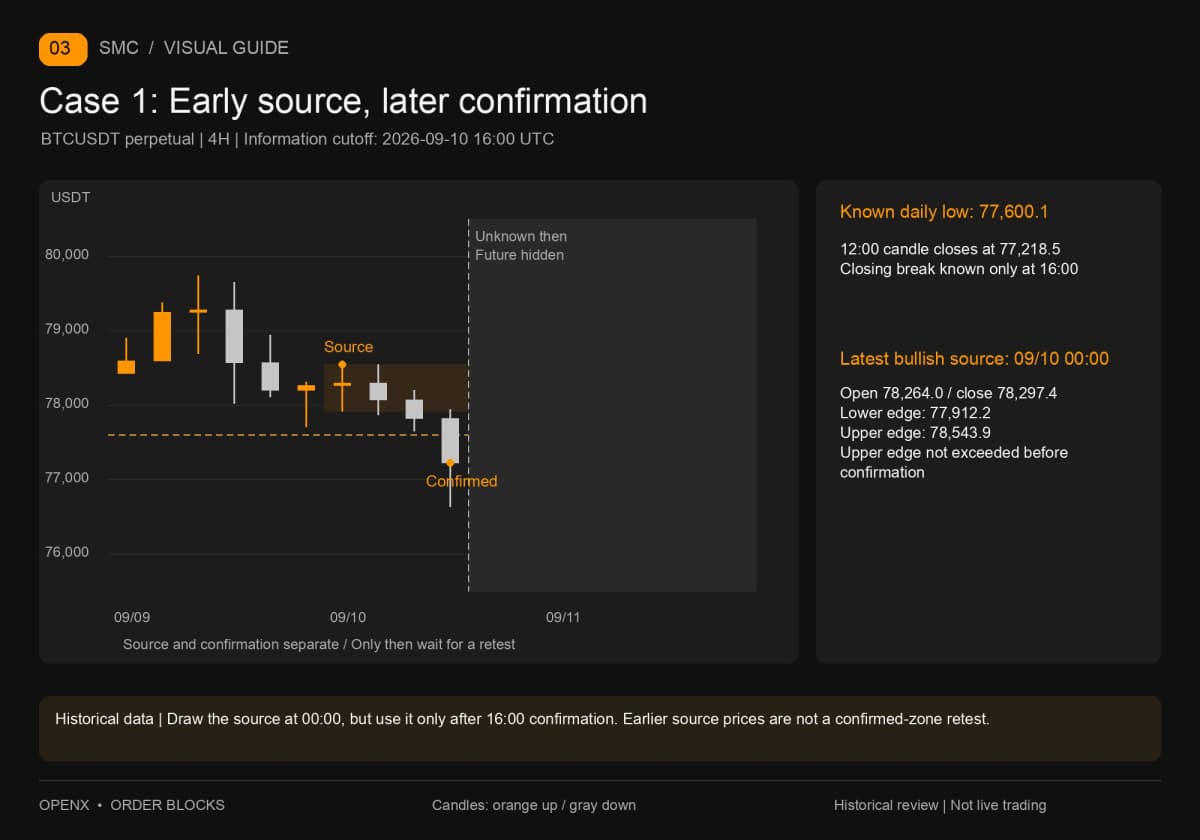Viewport: 1200px width, 840px height.
Task: Click the orange dot on the Source candle
Action: [342, 365]
